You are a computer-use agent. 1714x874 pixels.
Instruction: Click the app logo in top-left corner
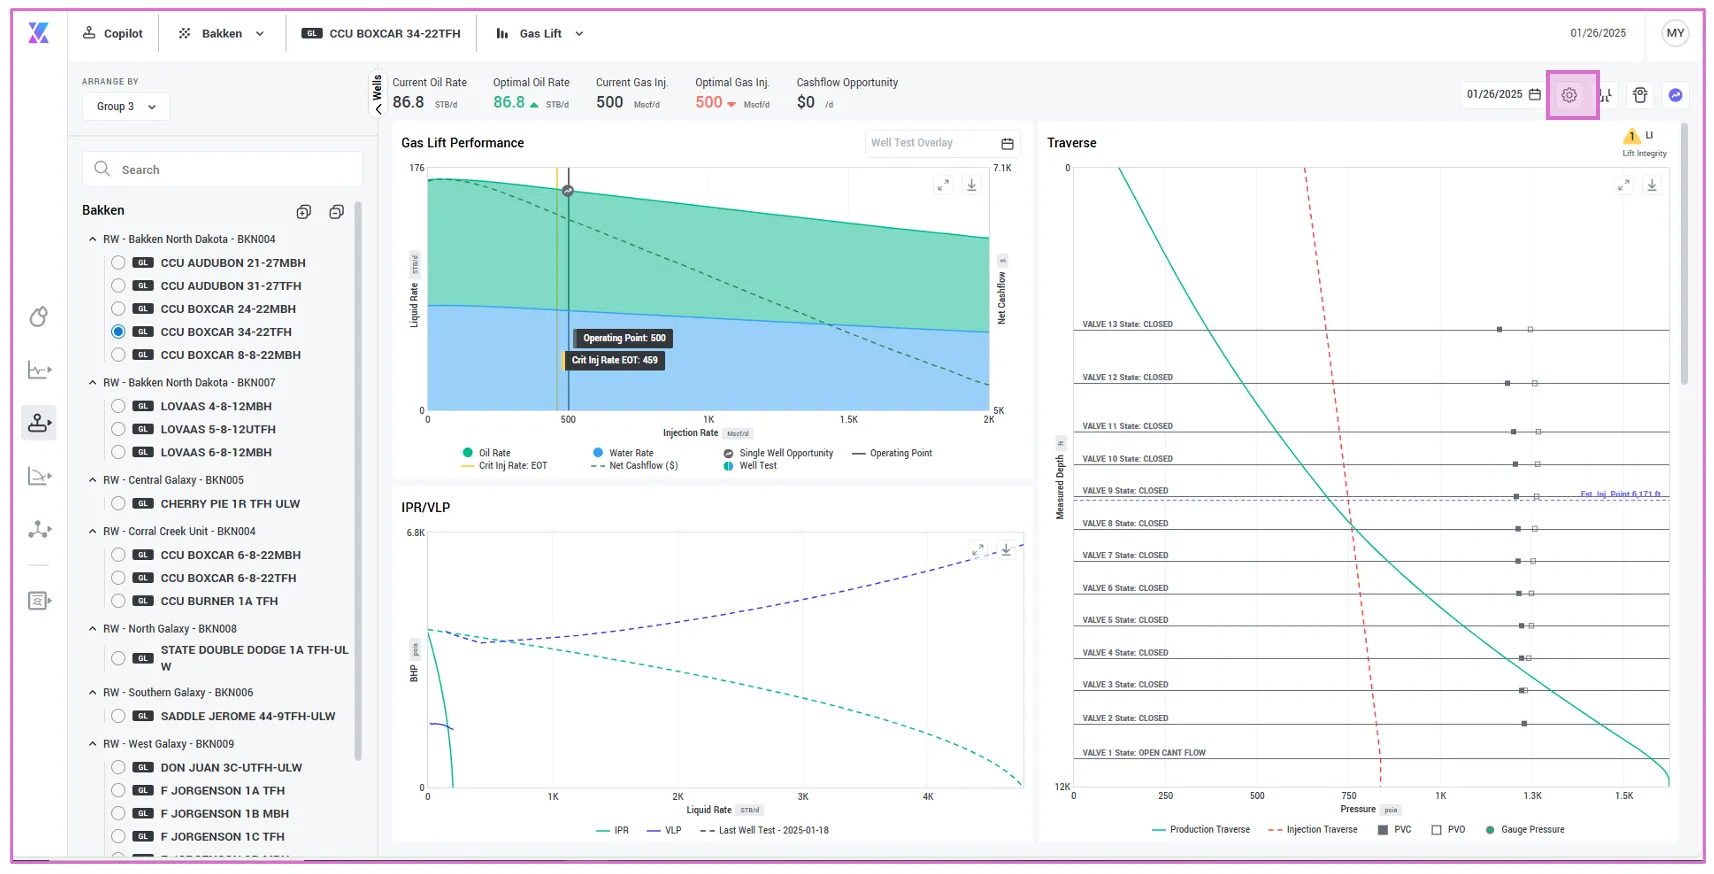point(39,33)
